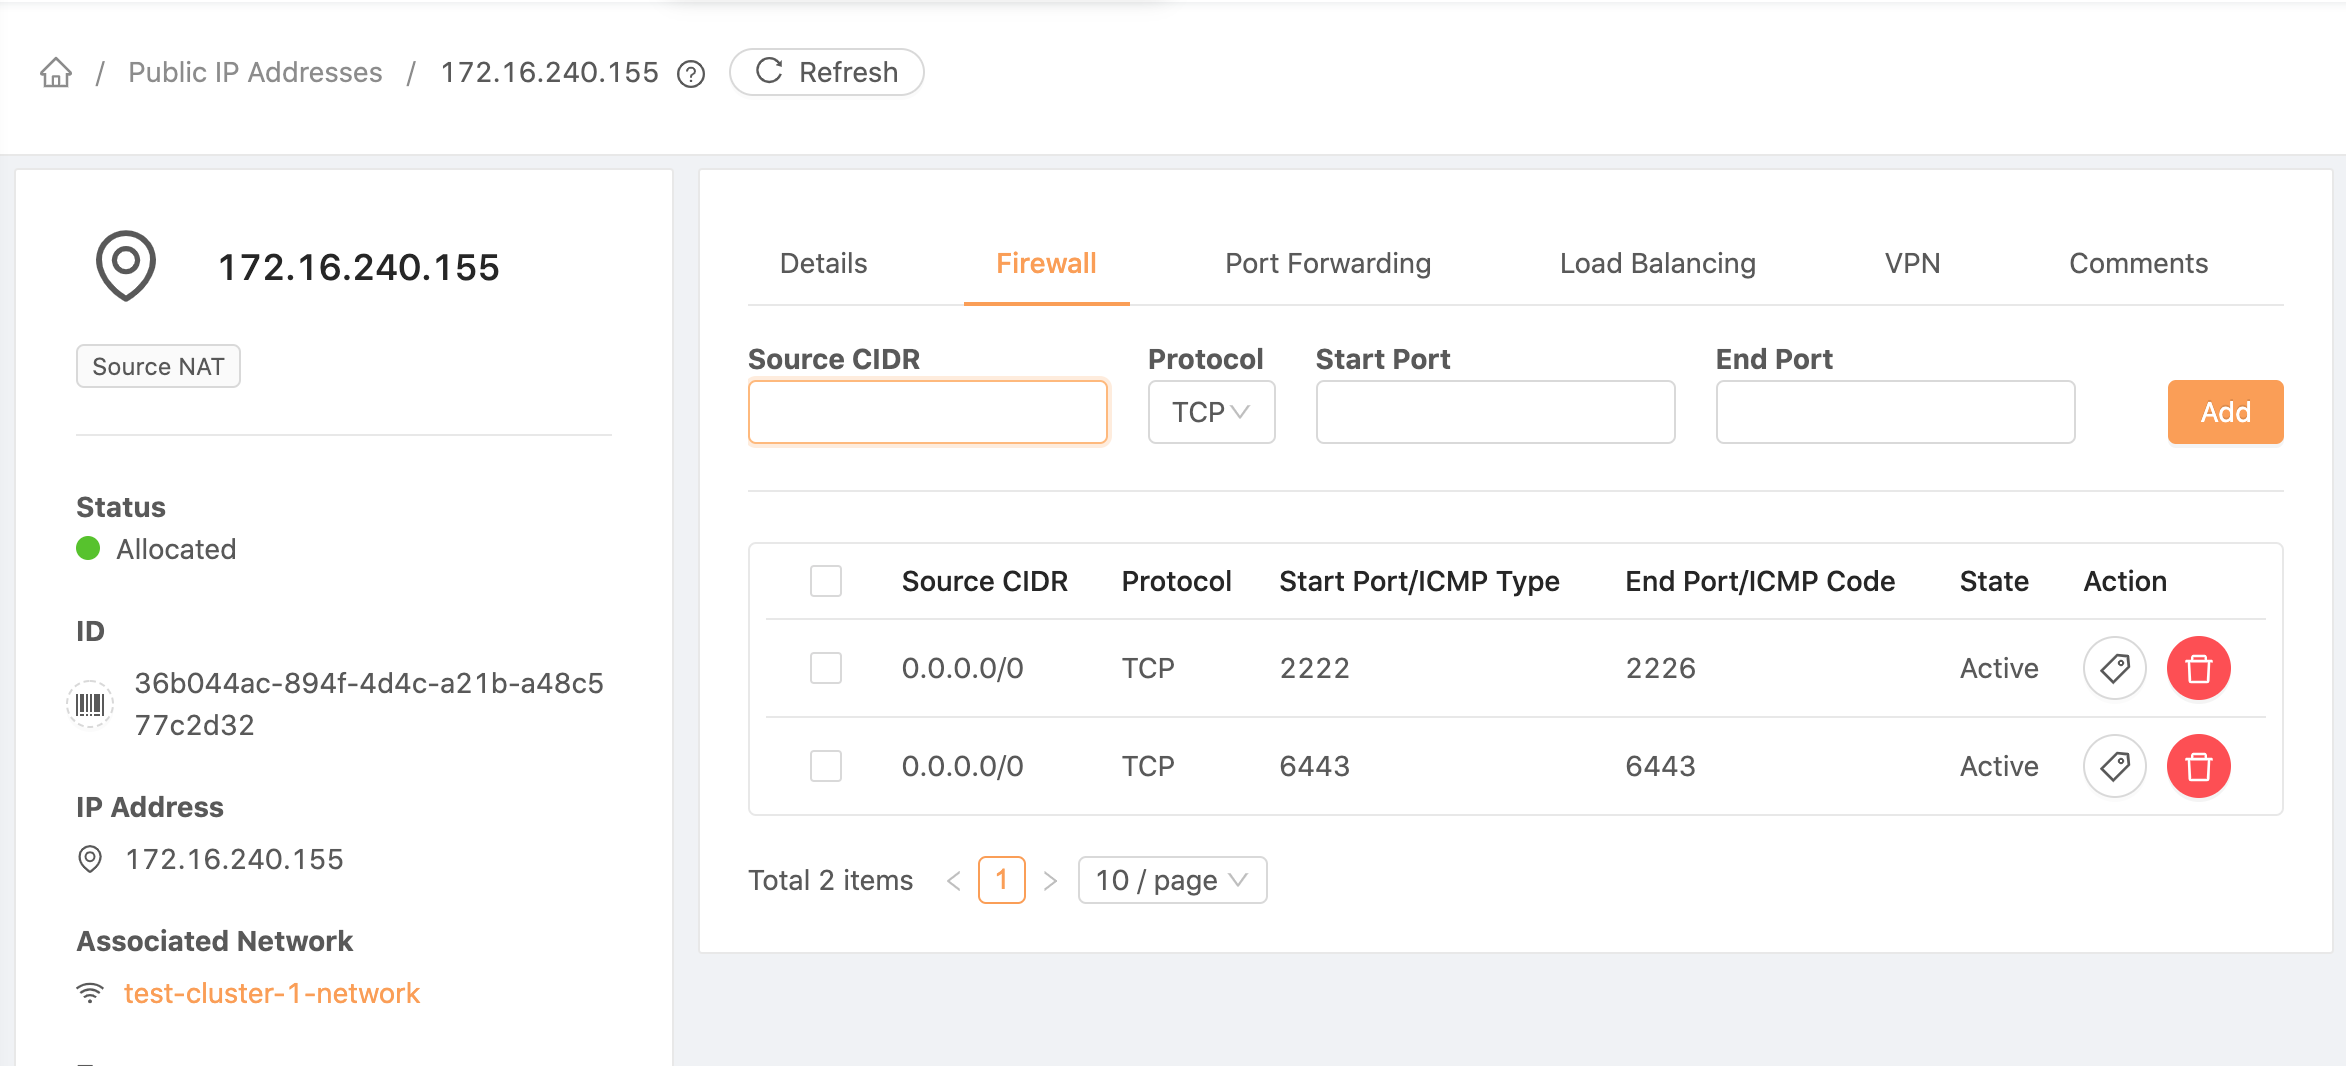Switch to the Port Forwarding tab
Screen dimensions: 2346x1066
(x=1328, y=263)
